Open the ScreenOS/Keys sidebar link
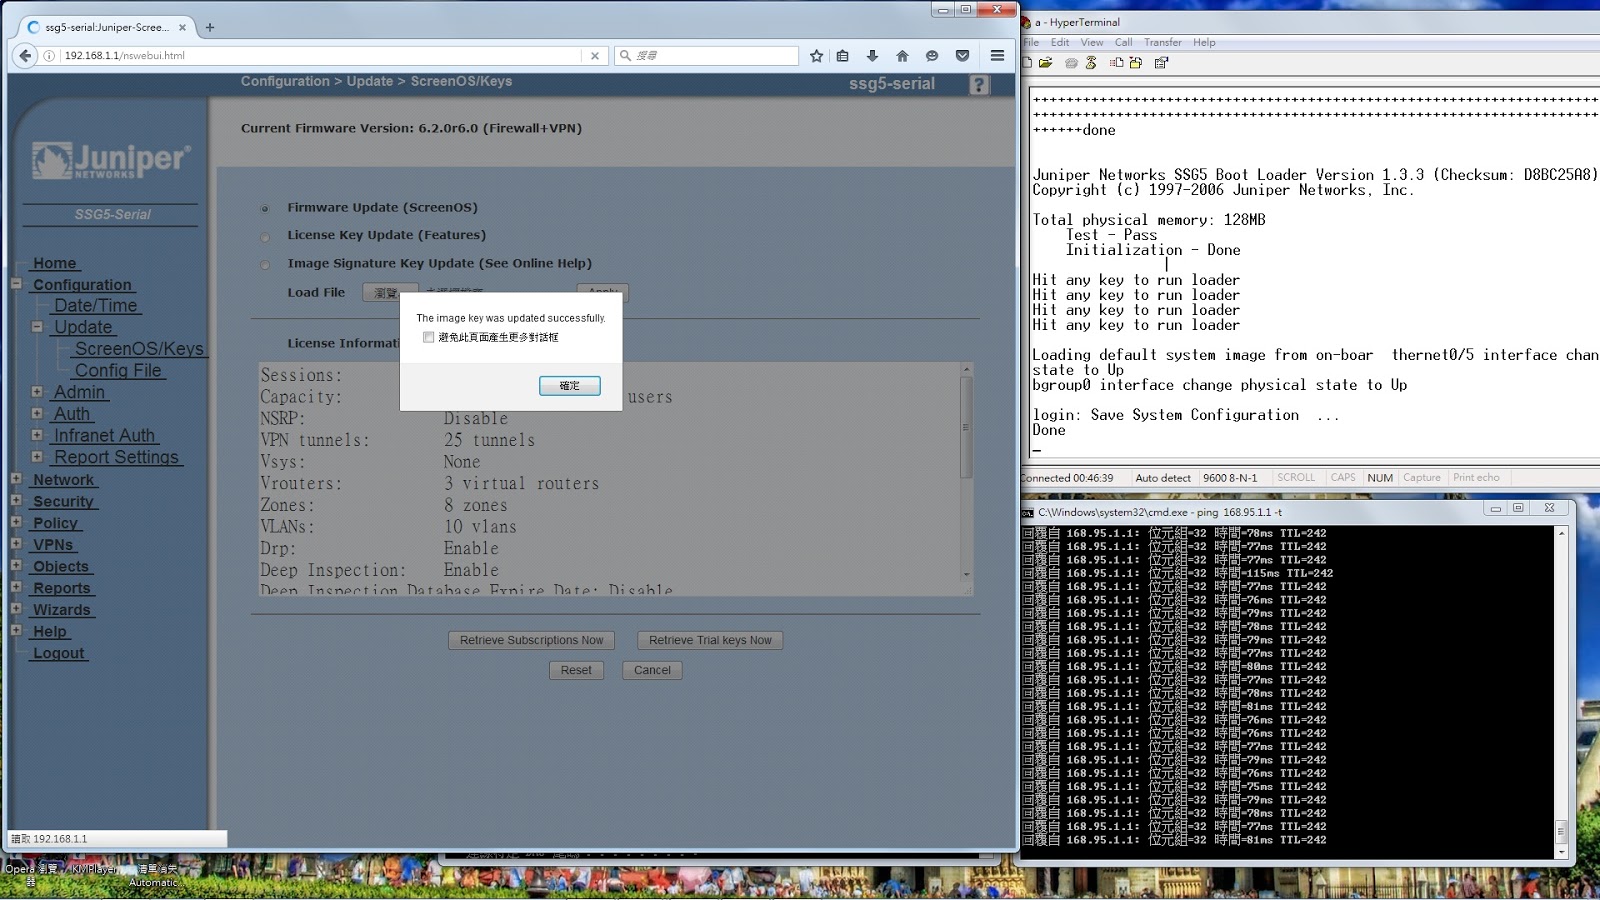The image size is (1600, 900). click(140, 349)
